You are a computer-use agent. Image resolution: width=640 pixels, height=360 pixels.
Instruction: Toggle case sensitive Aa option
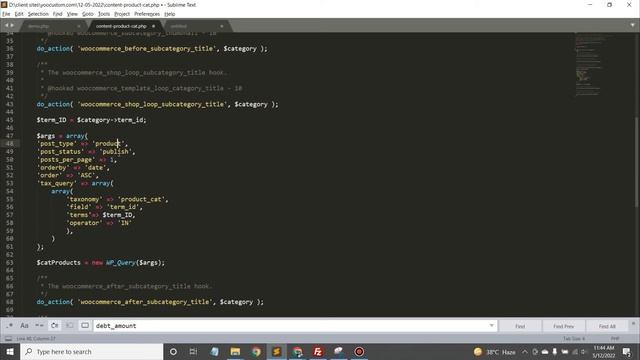[24, 326]
